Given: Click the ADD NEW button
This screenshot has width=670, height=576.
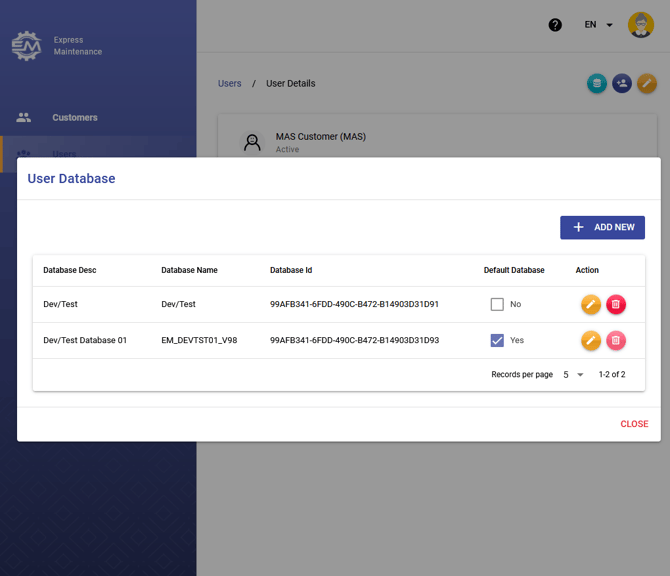Looking at the screenshot, I should [x=602, y=227].
